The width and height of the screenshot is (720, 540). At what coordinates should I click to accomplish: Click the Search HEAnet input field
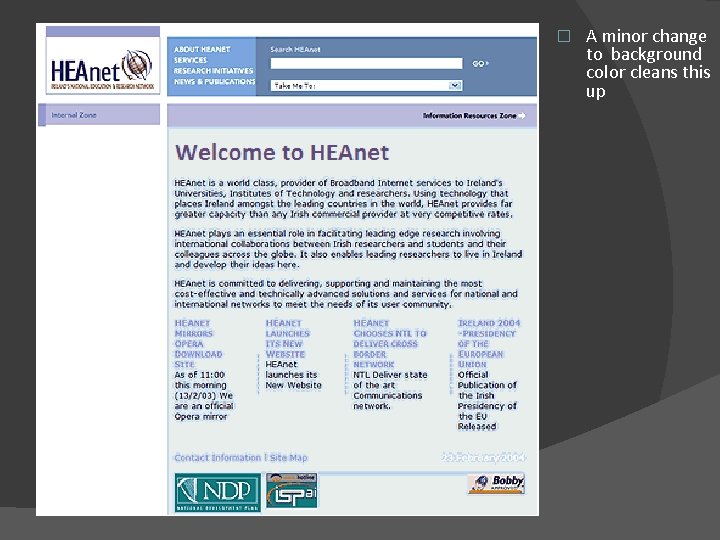(x=366, y=63)
